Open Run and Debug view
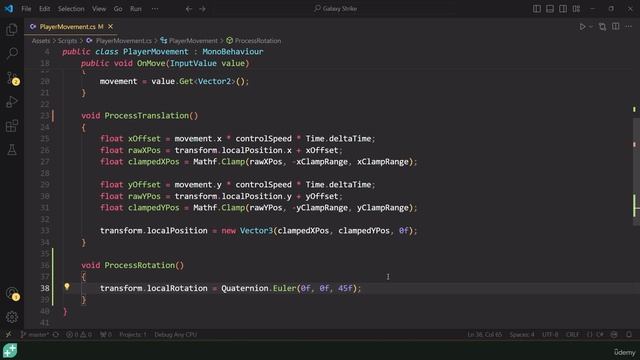Screen dimensions: 640x360 point(12,102)
